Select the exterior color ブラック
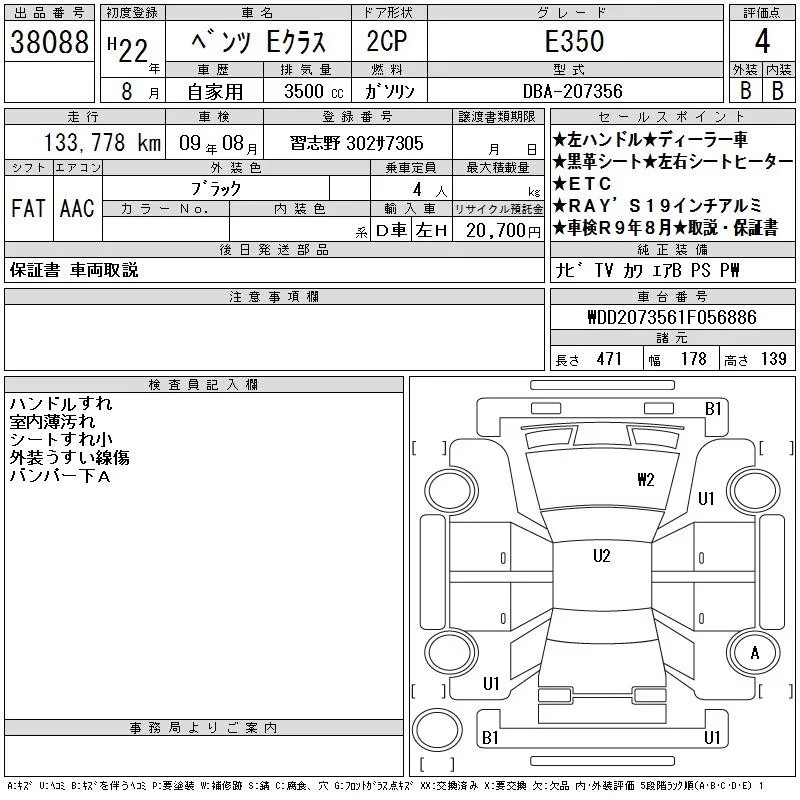The height and width of the screenshot is (800, 800). point(216,189)
